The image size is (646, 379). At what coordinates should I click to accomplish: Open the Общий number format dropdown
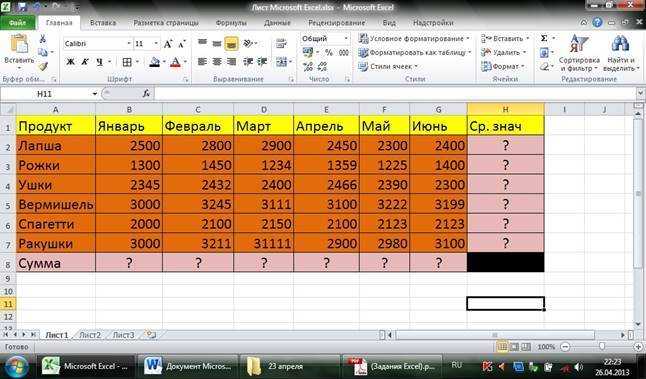(x=346, y=38)
